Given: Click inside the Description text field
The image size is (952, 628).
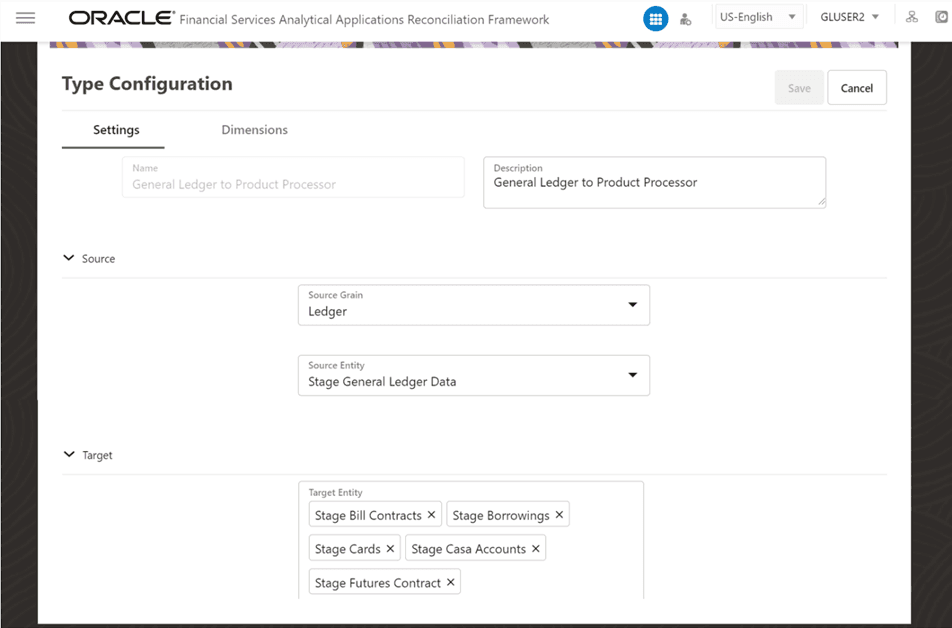Looking at the screenshot, I should (x=654, y=183).
